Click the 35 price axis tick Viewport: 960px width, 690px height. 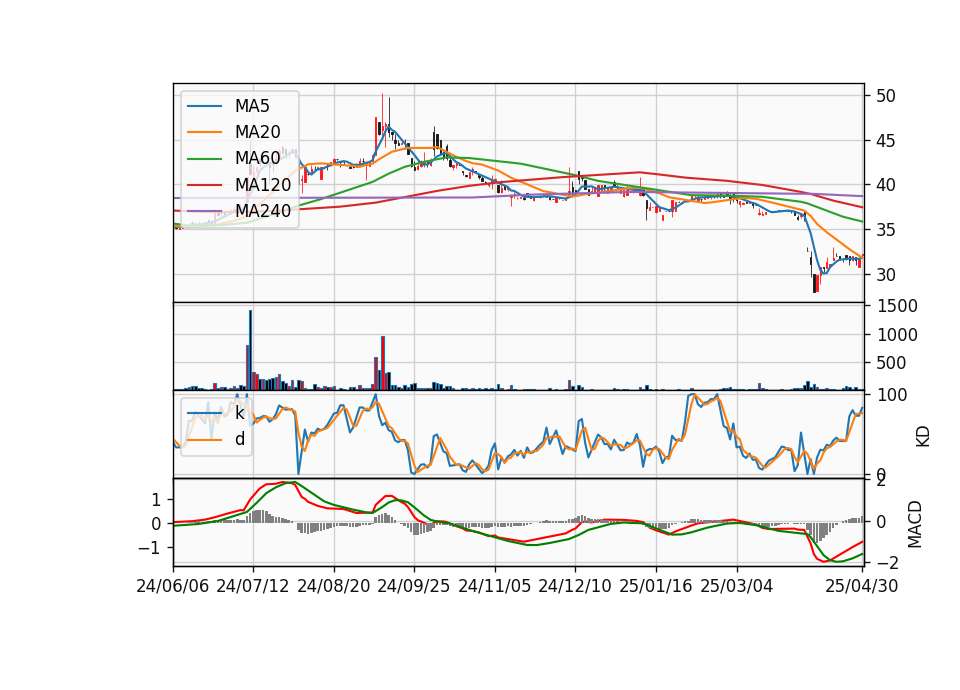(885, 230)
